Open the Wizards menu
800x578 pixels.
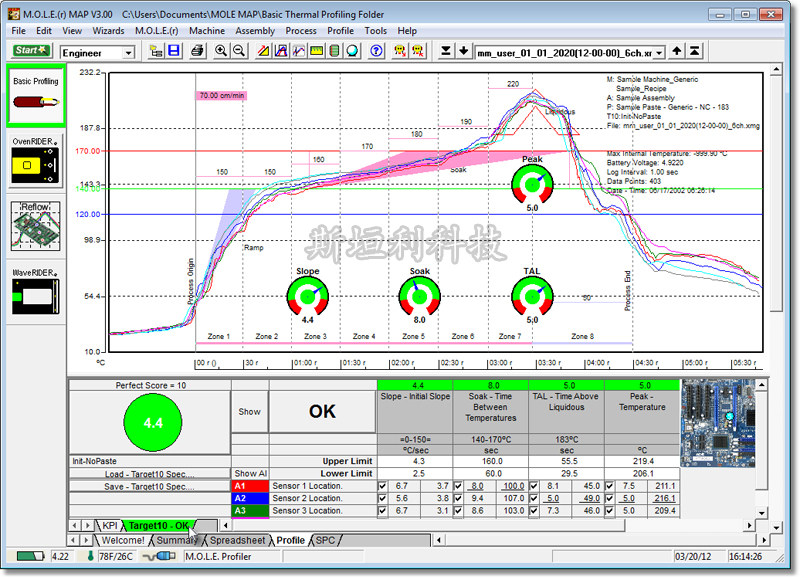pos(108,31)
